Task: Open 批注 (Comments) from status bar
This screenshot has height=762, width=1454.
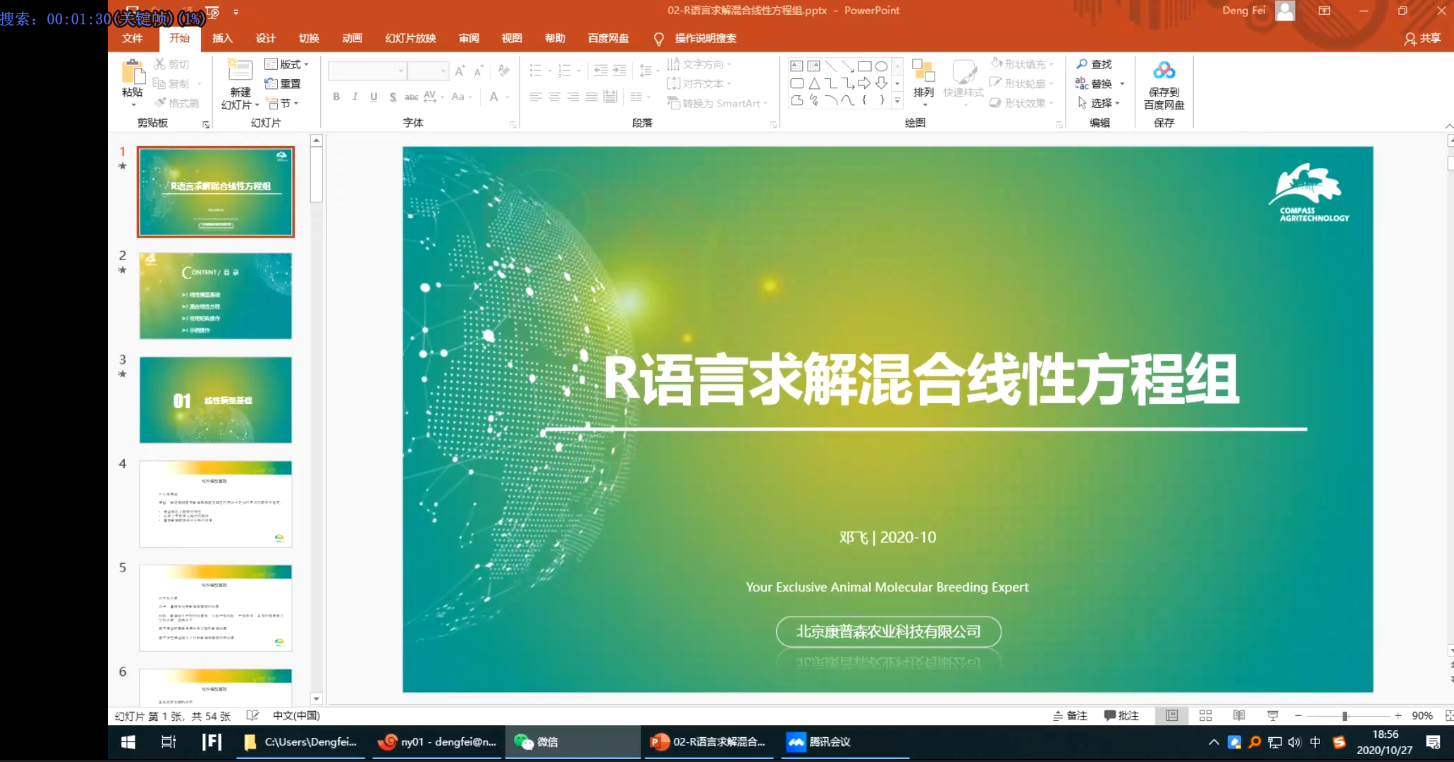Action: tap(1122, 715)
